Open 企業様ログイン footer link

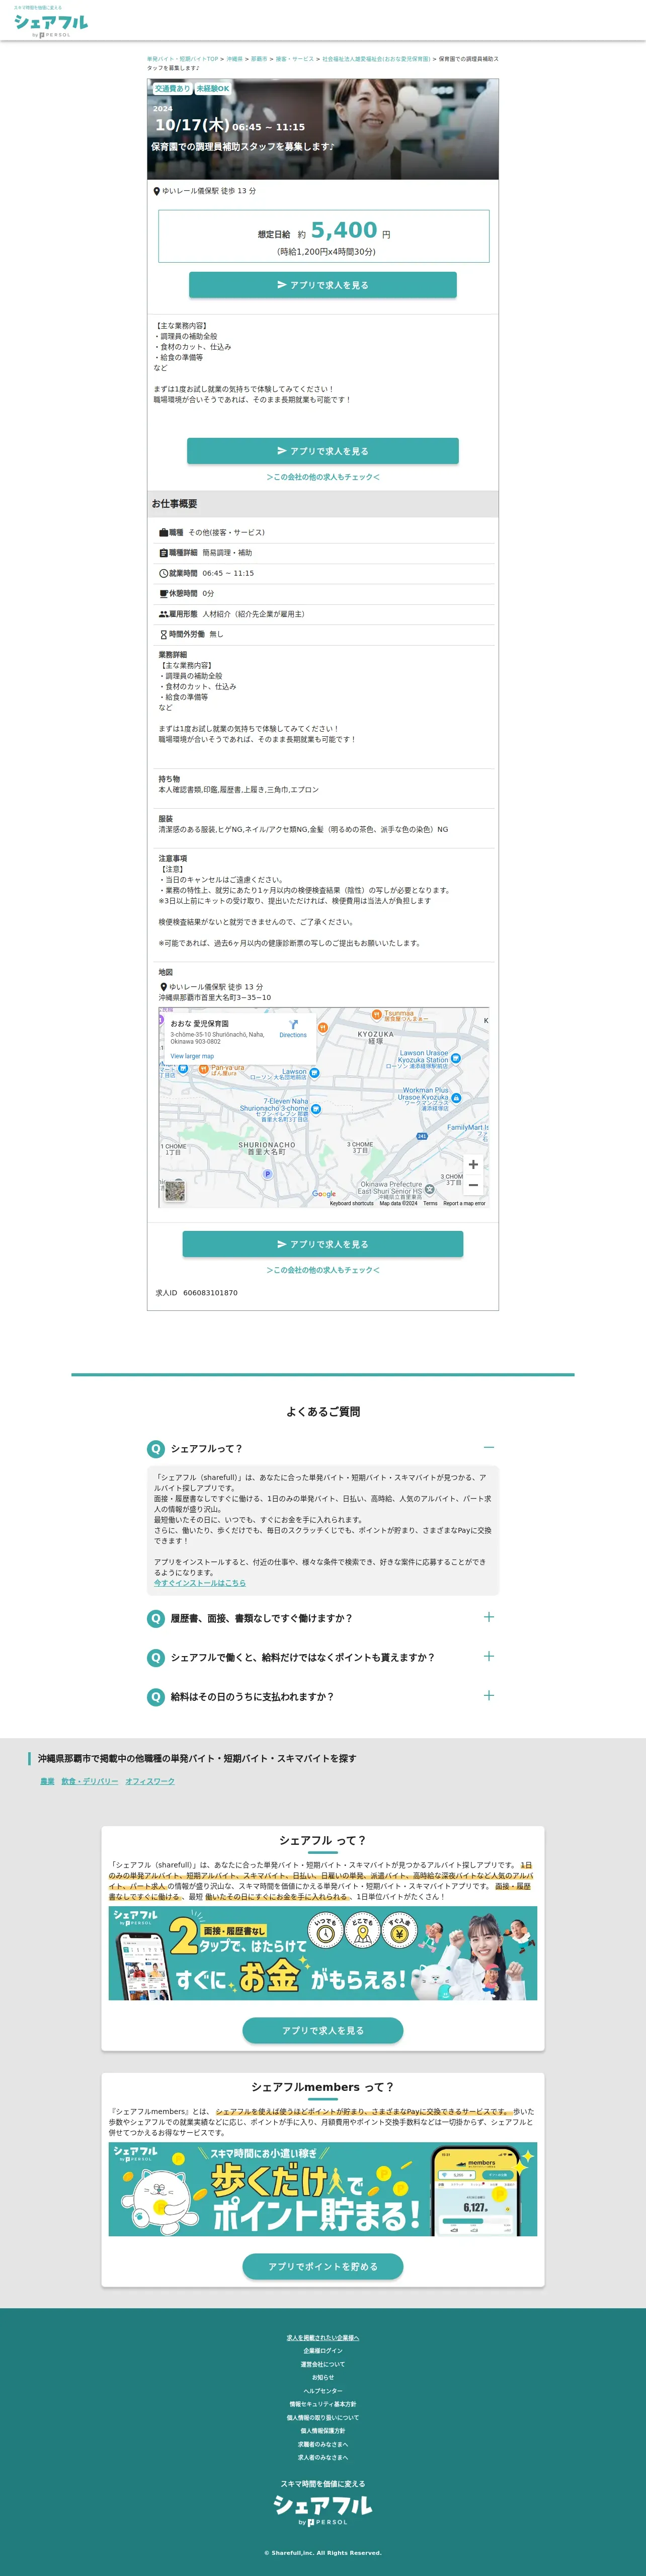[x=323, y=2351]
